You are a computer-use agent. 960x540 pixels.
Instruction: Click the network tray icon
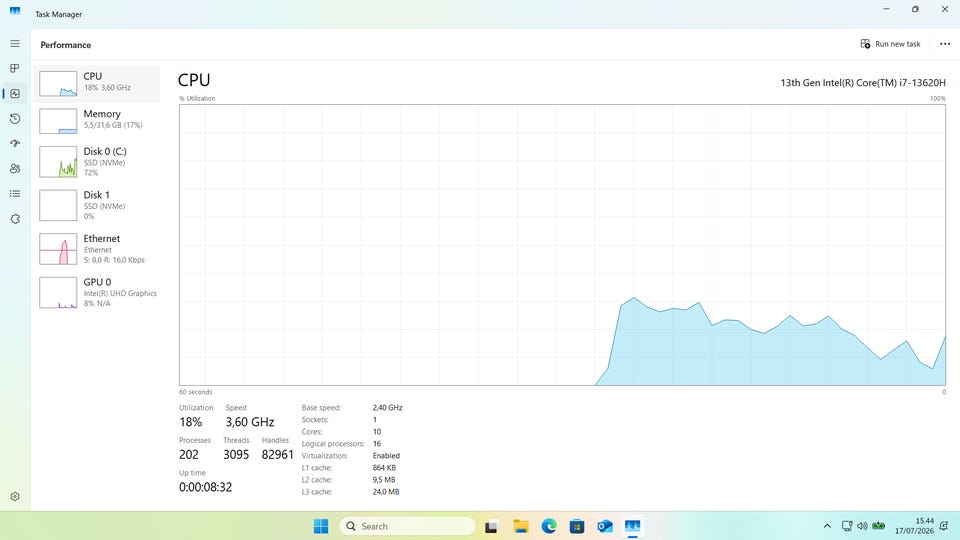coord(847,526)
